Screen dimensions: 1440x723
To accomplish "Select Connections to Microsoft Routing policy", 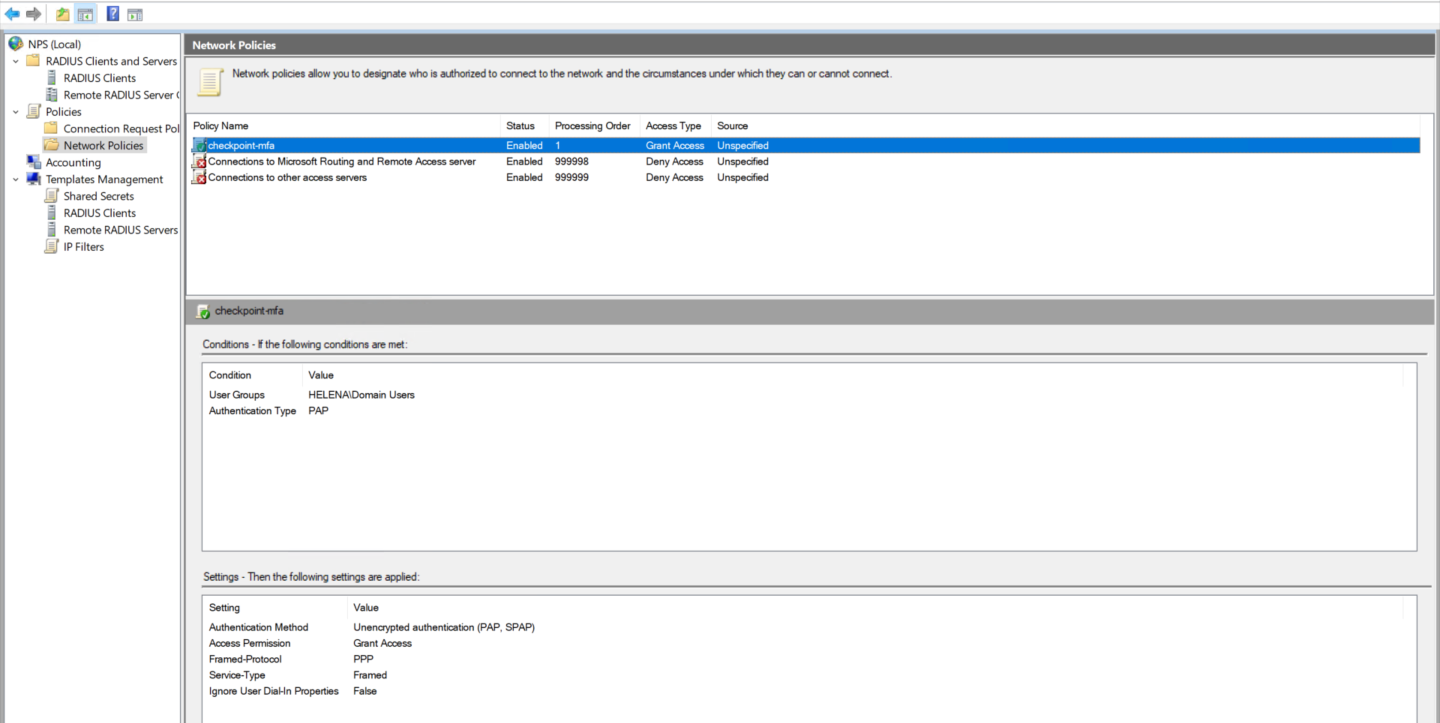I will coord(341,162).
